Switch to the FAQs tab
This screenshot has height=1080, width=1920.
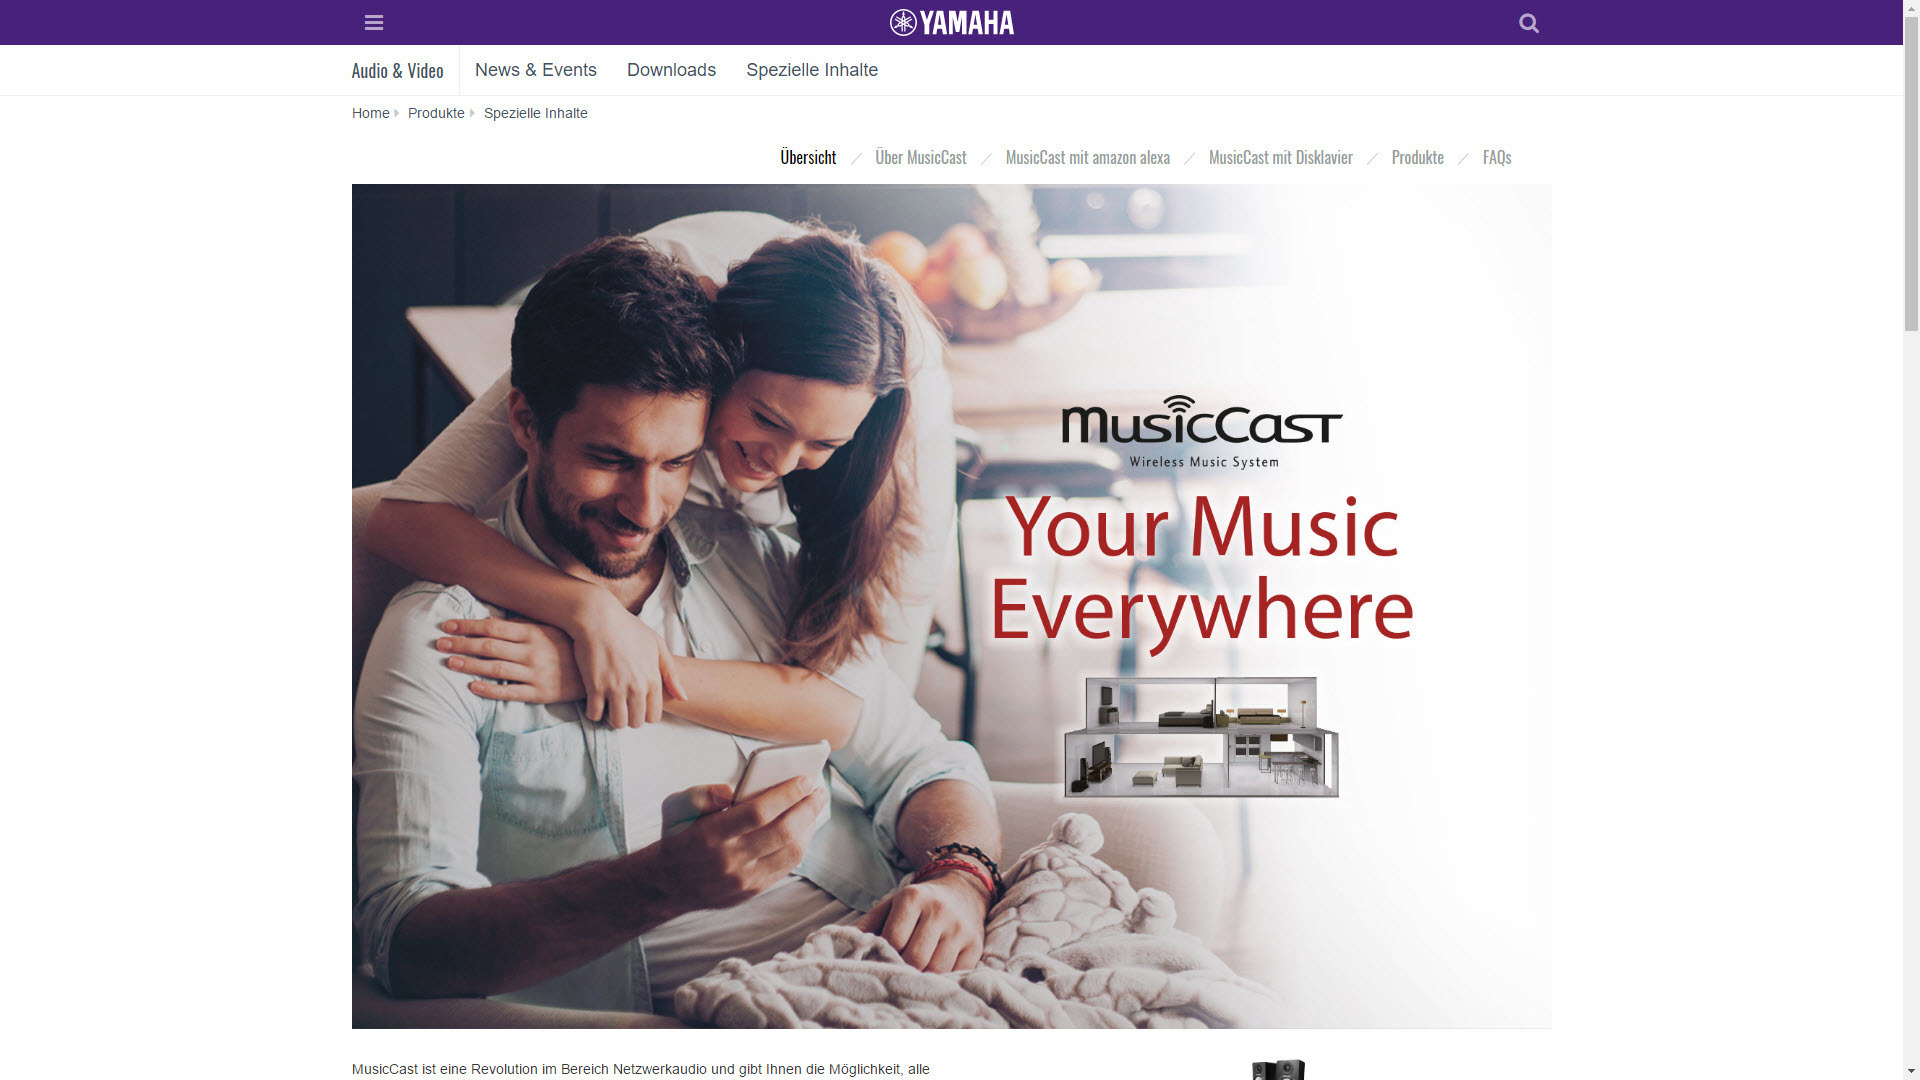pos(1496,157)
